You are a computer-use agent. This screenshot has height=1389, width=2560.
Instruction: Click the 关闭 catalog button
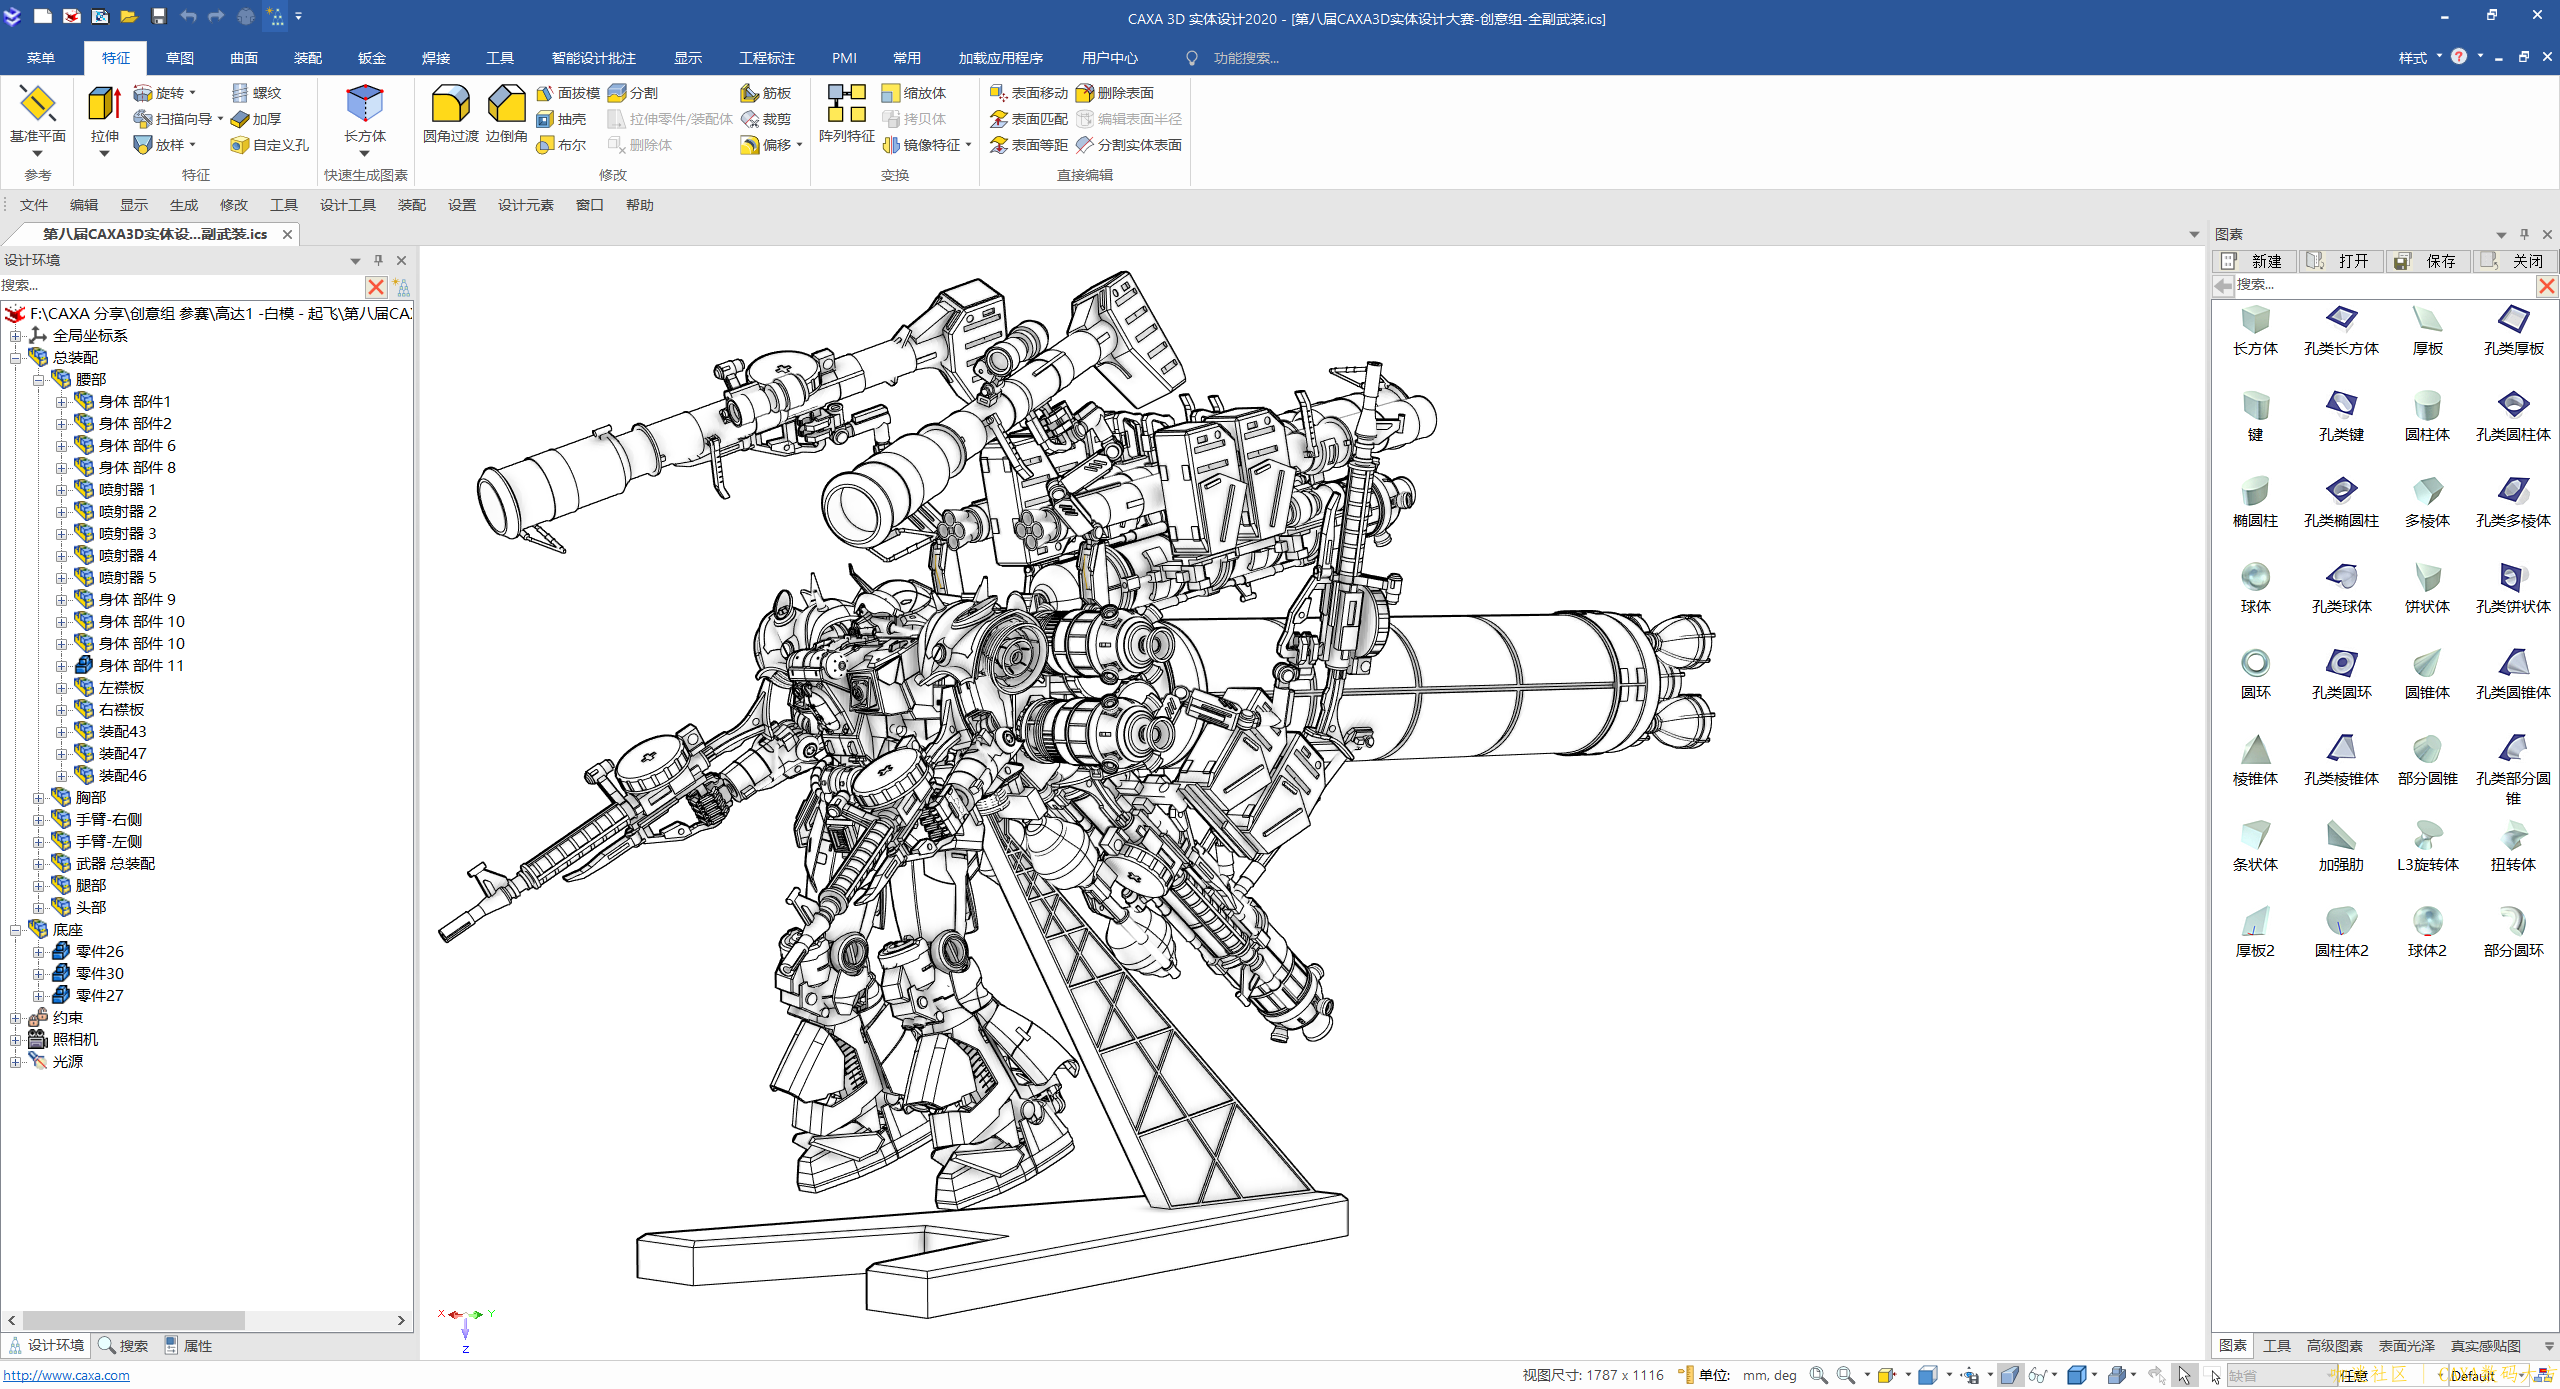click(x=2516, y=261)
